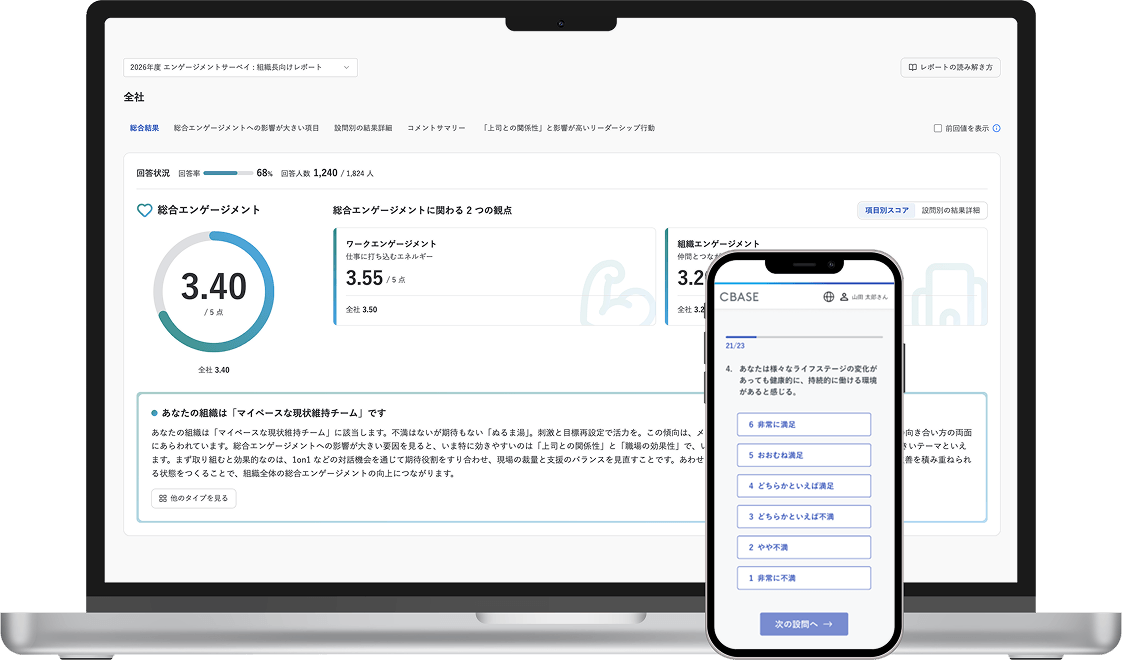Open the レポートの読み解き方 guide

(x=950, y=67)
